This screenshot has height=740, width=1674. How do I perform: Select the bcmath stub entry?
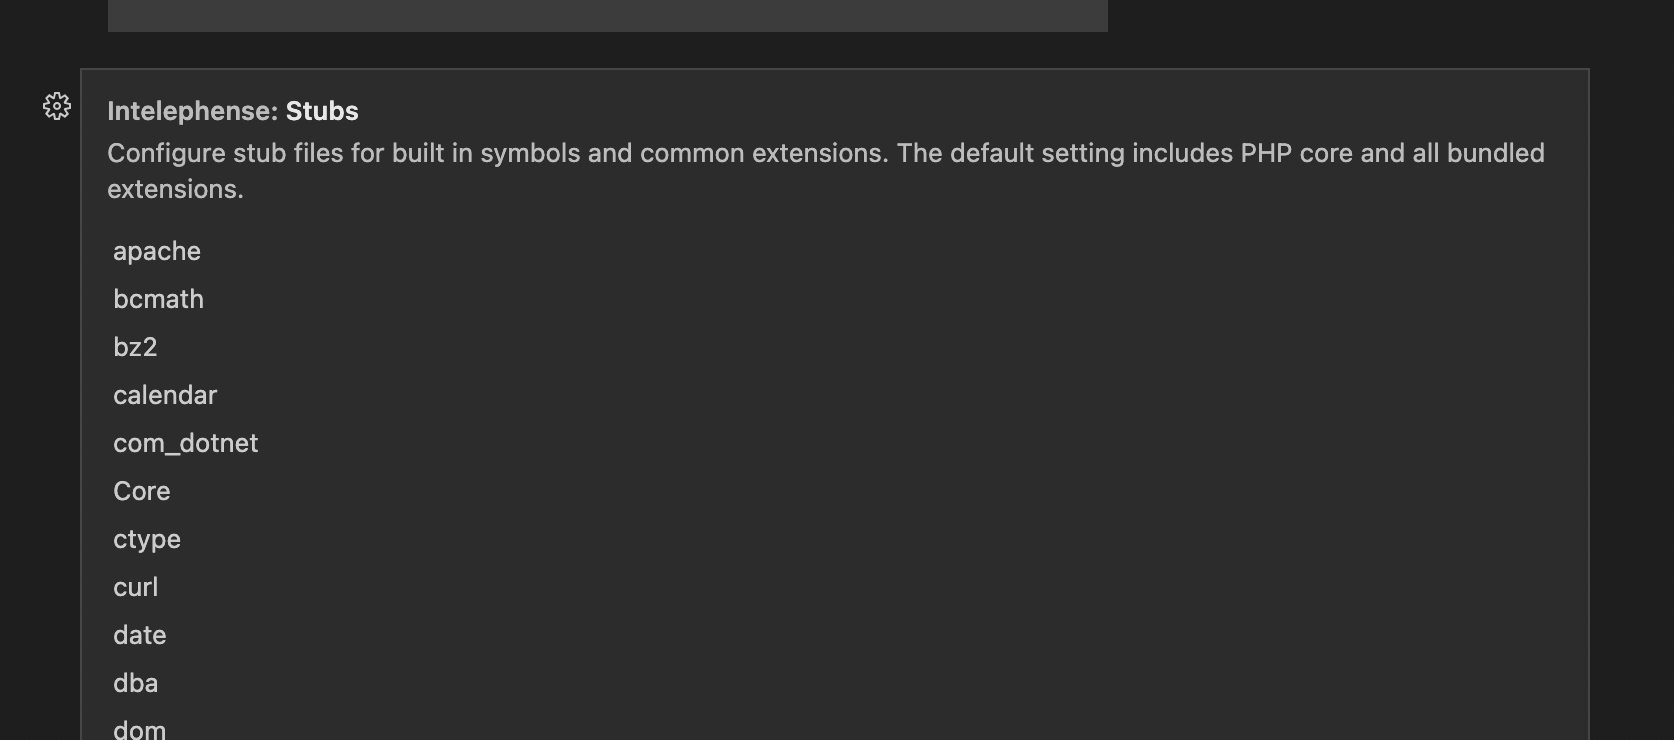pyautogui.click(x=158, y=299)
